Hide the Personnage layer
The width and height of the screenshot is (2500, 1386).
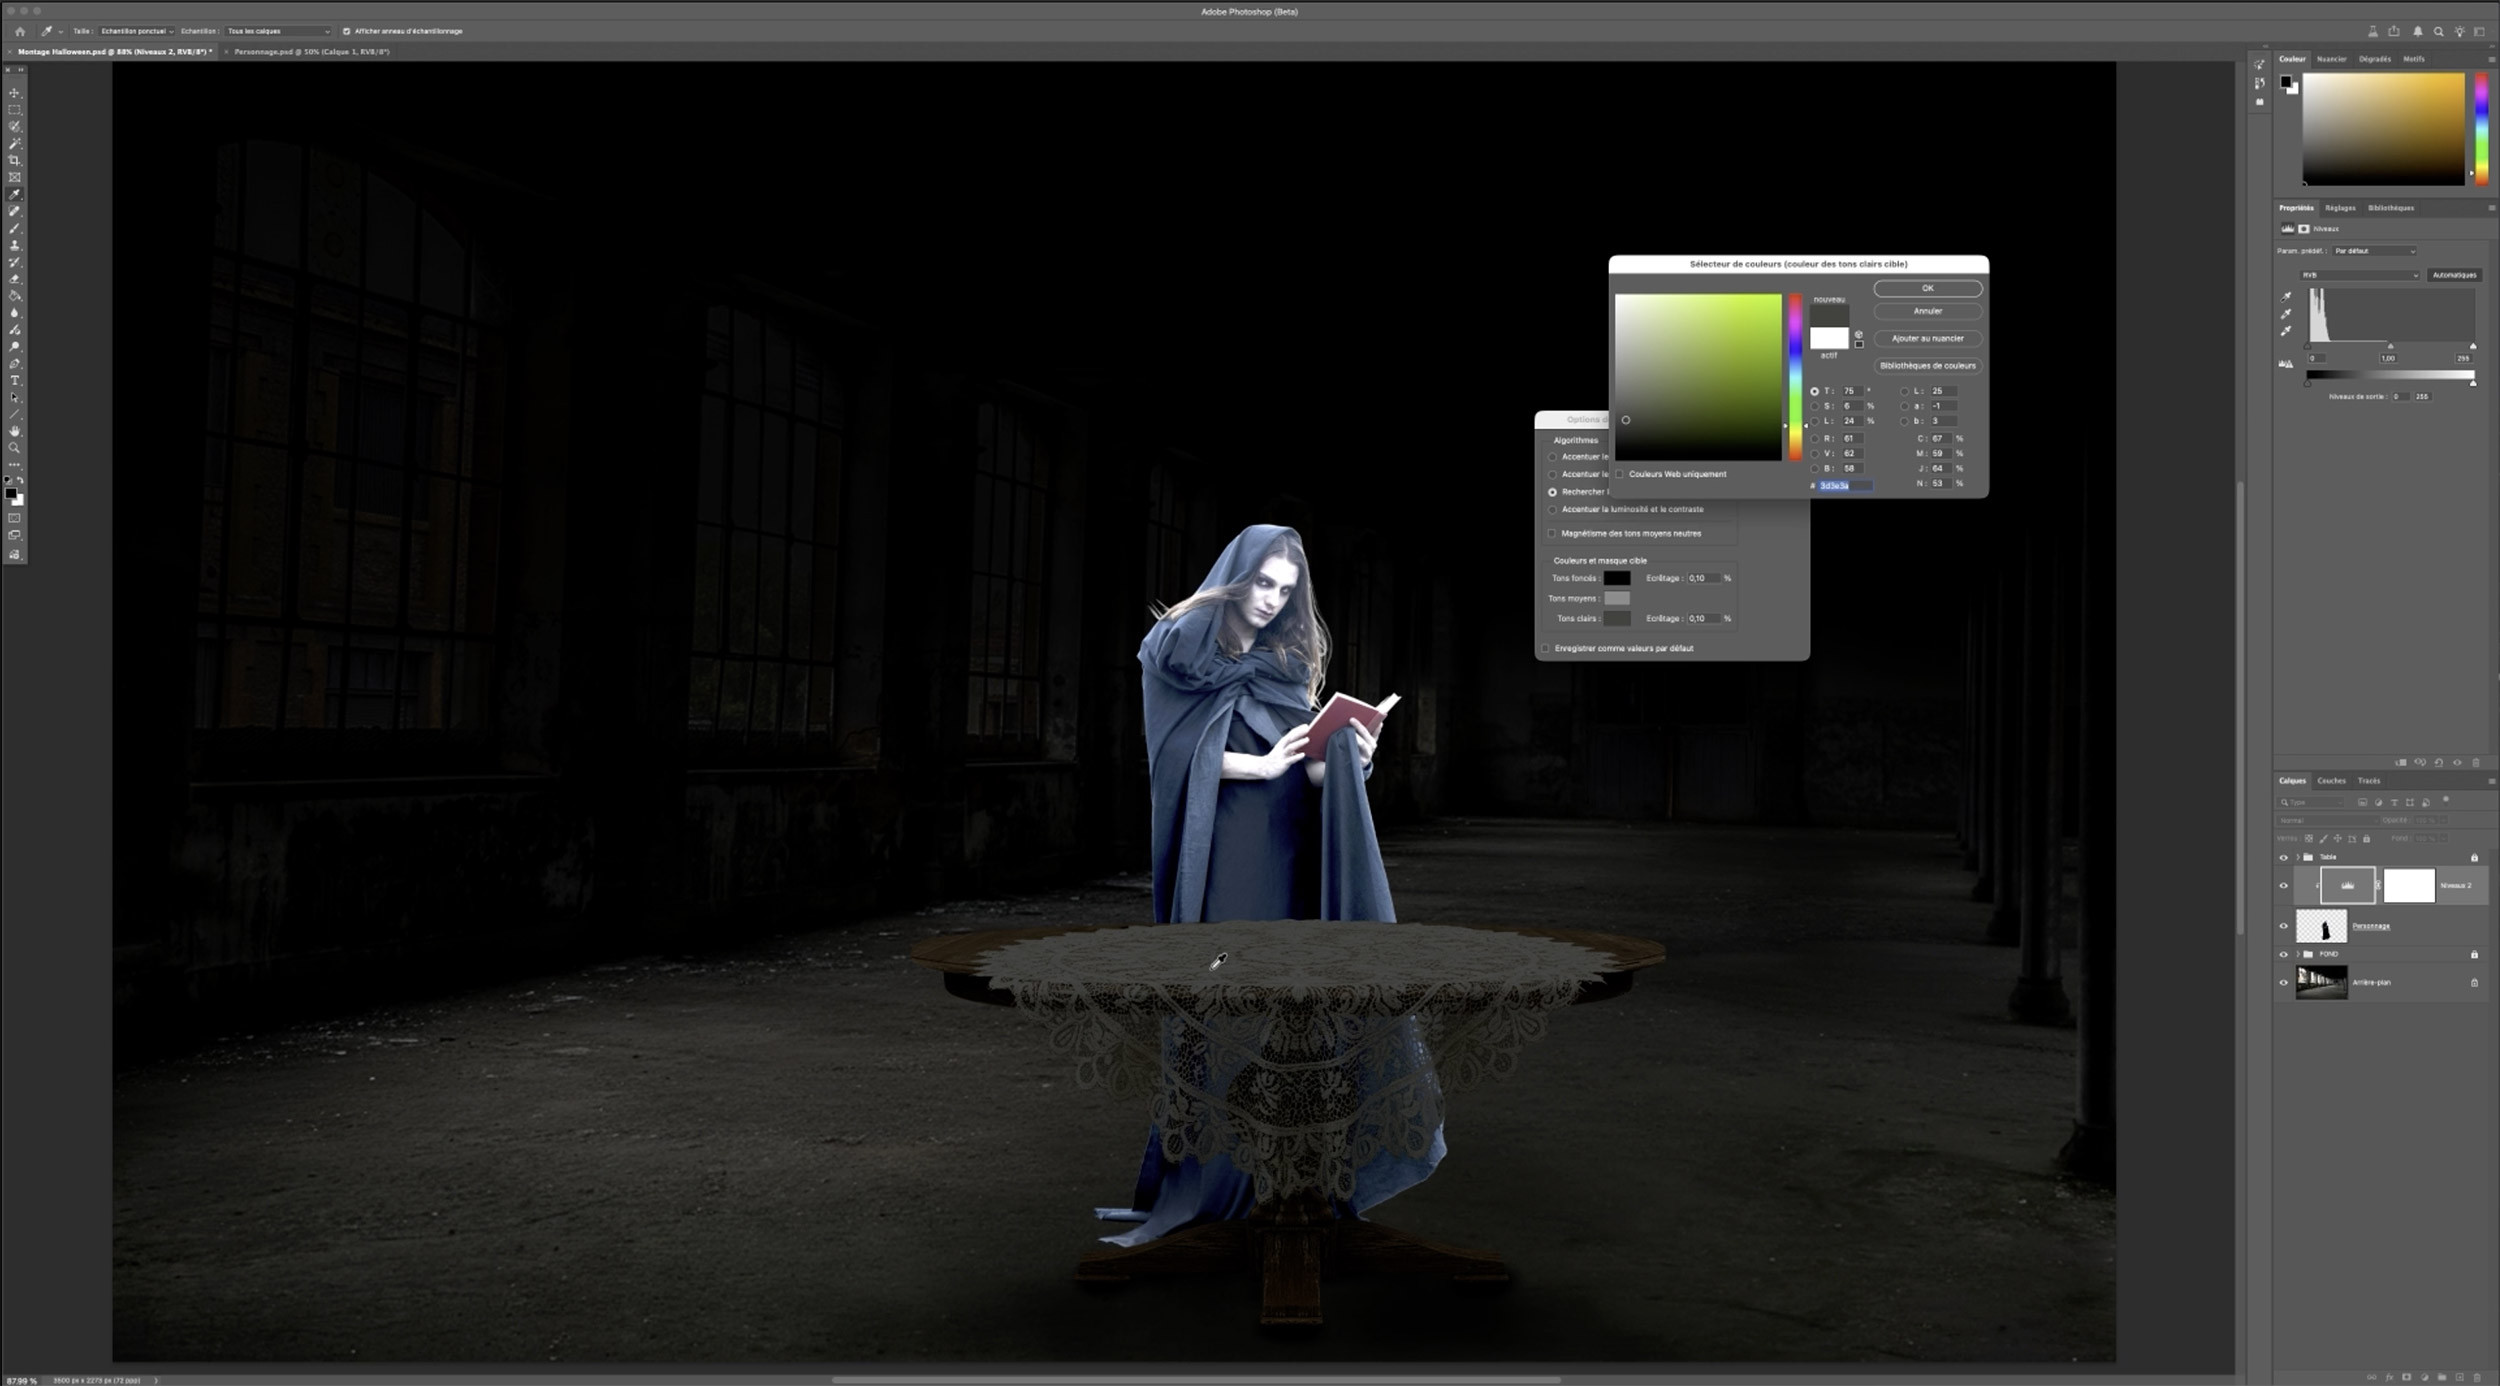2283,926
